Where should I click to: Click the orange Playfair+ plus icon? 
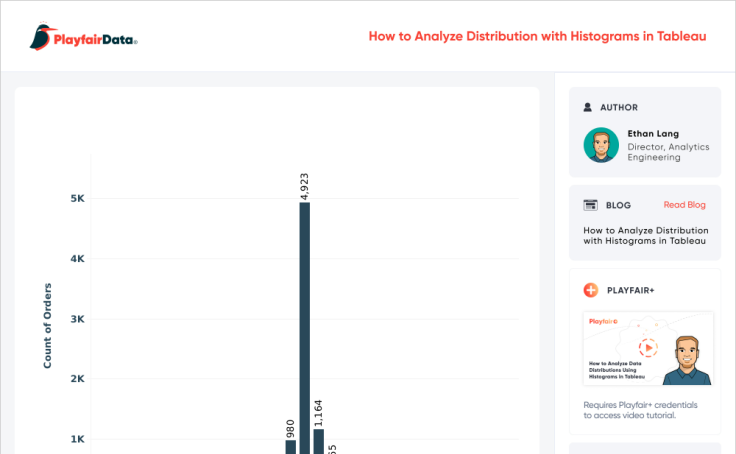[590, 290]
